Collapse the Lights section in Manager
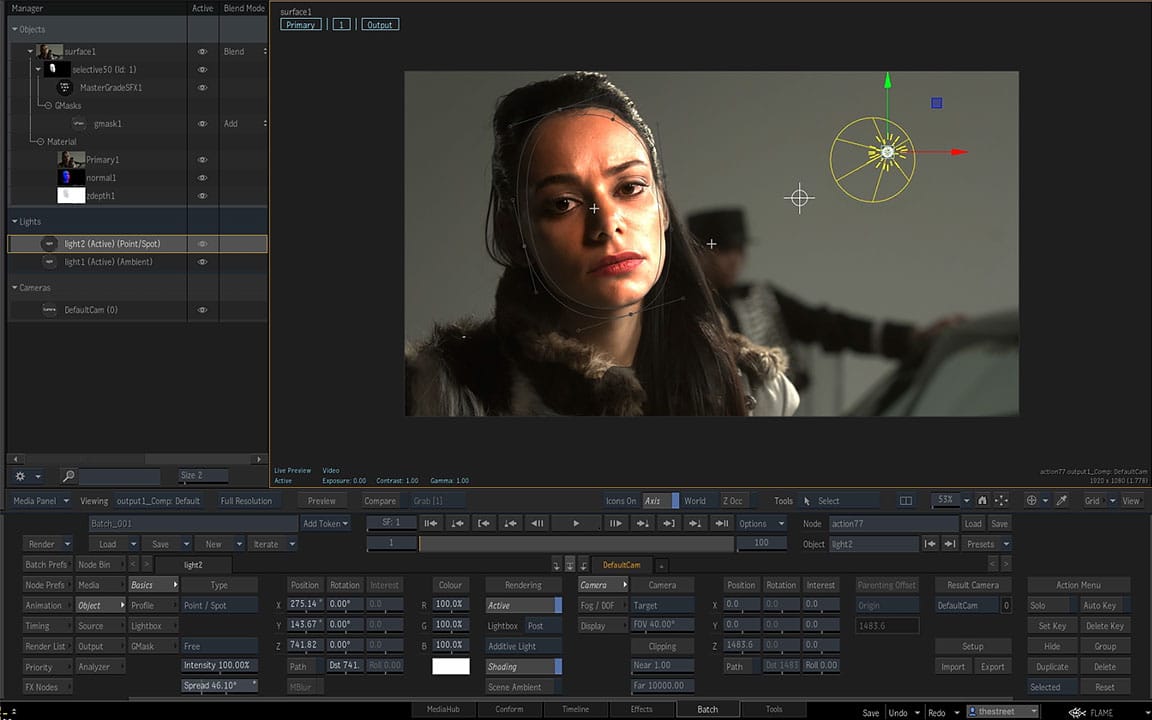 tap(15, 221)
